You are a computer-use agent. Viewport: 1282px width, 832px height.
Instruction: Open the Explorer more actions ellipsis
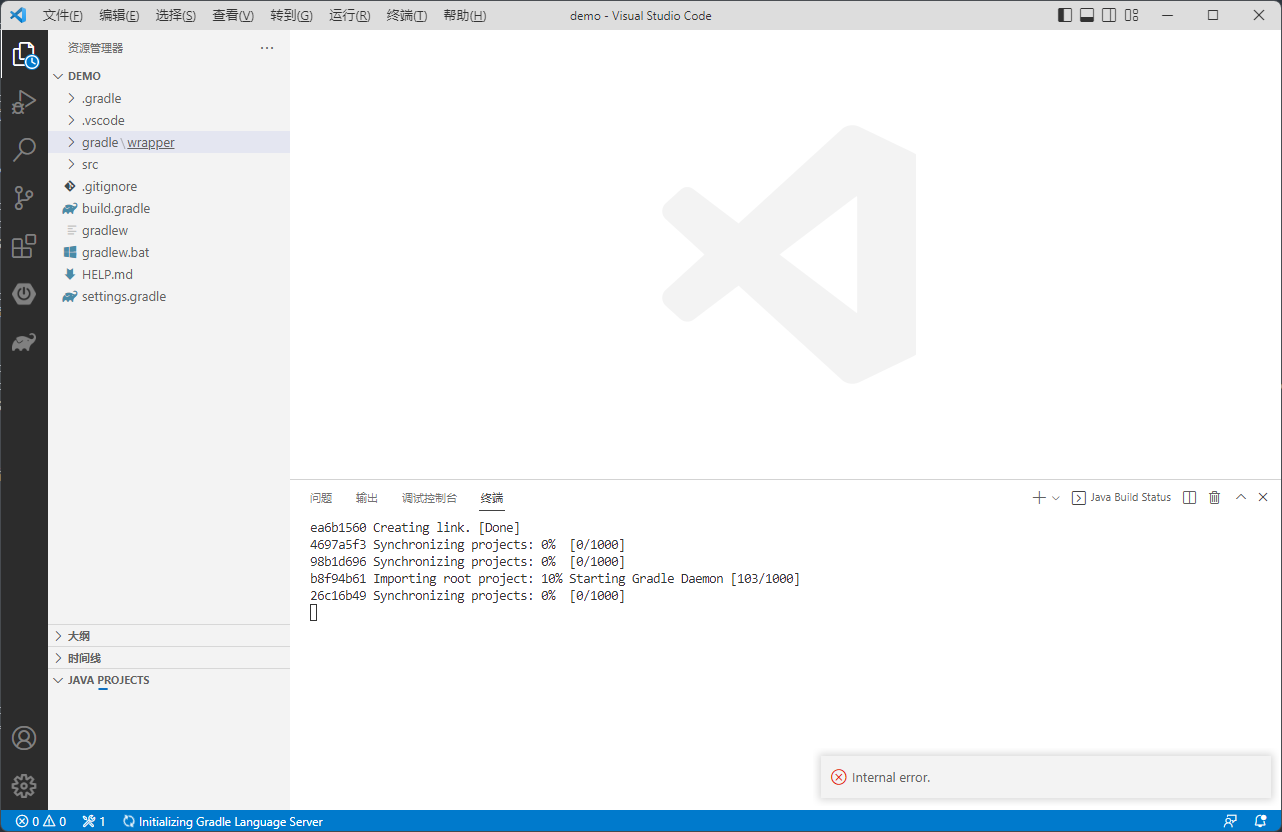click(x=267, y=48)
